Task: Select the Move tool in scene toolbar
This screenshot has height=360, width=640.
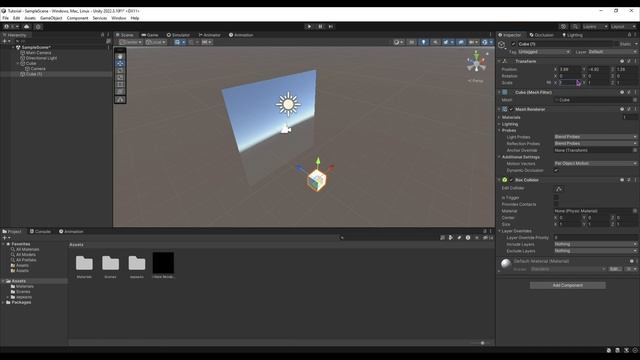Action: tap(120, 63)
